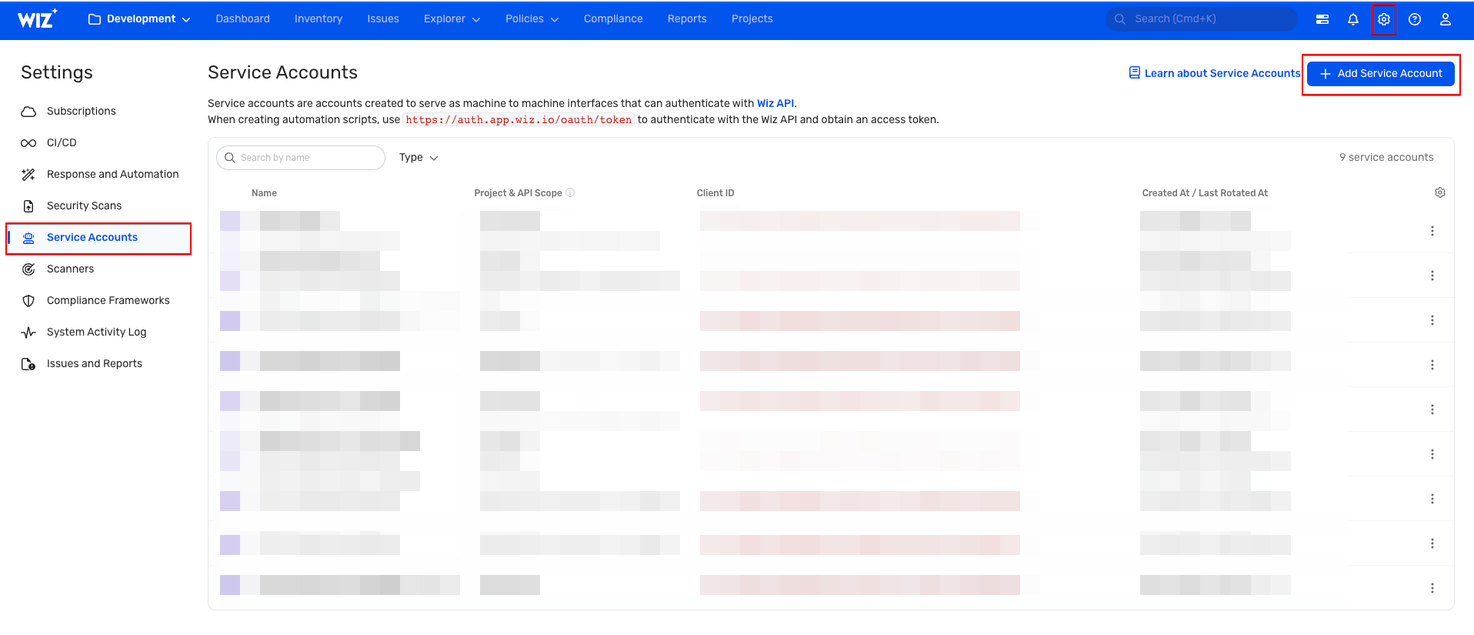Image resolution: width=1474 pixels, height=635 pixels.
Task: Open Learn about Service Accounts link
Action: tap(1214, 73)
